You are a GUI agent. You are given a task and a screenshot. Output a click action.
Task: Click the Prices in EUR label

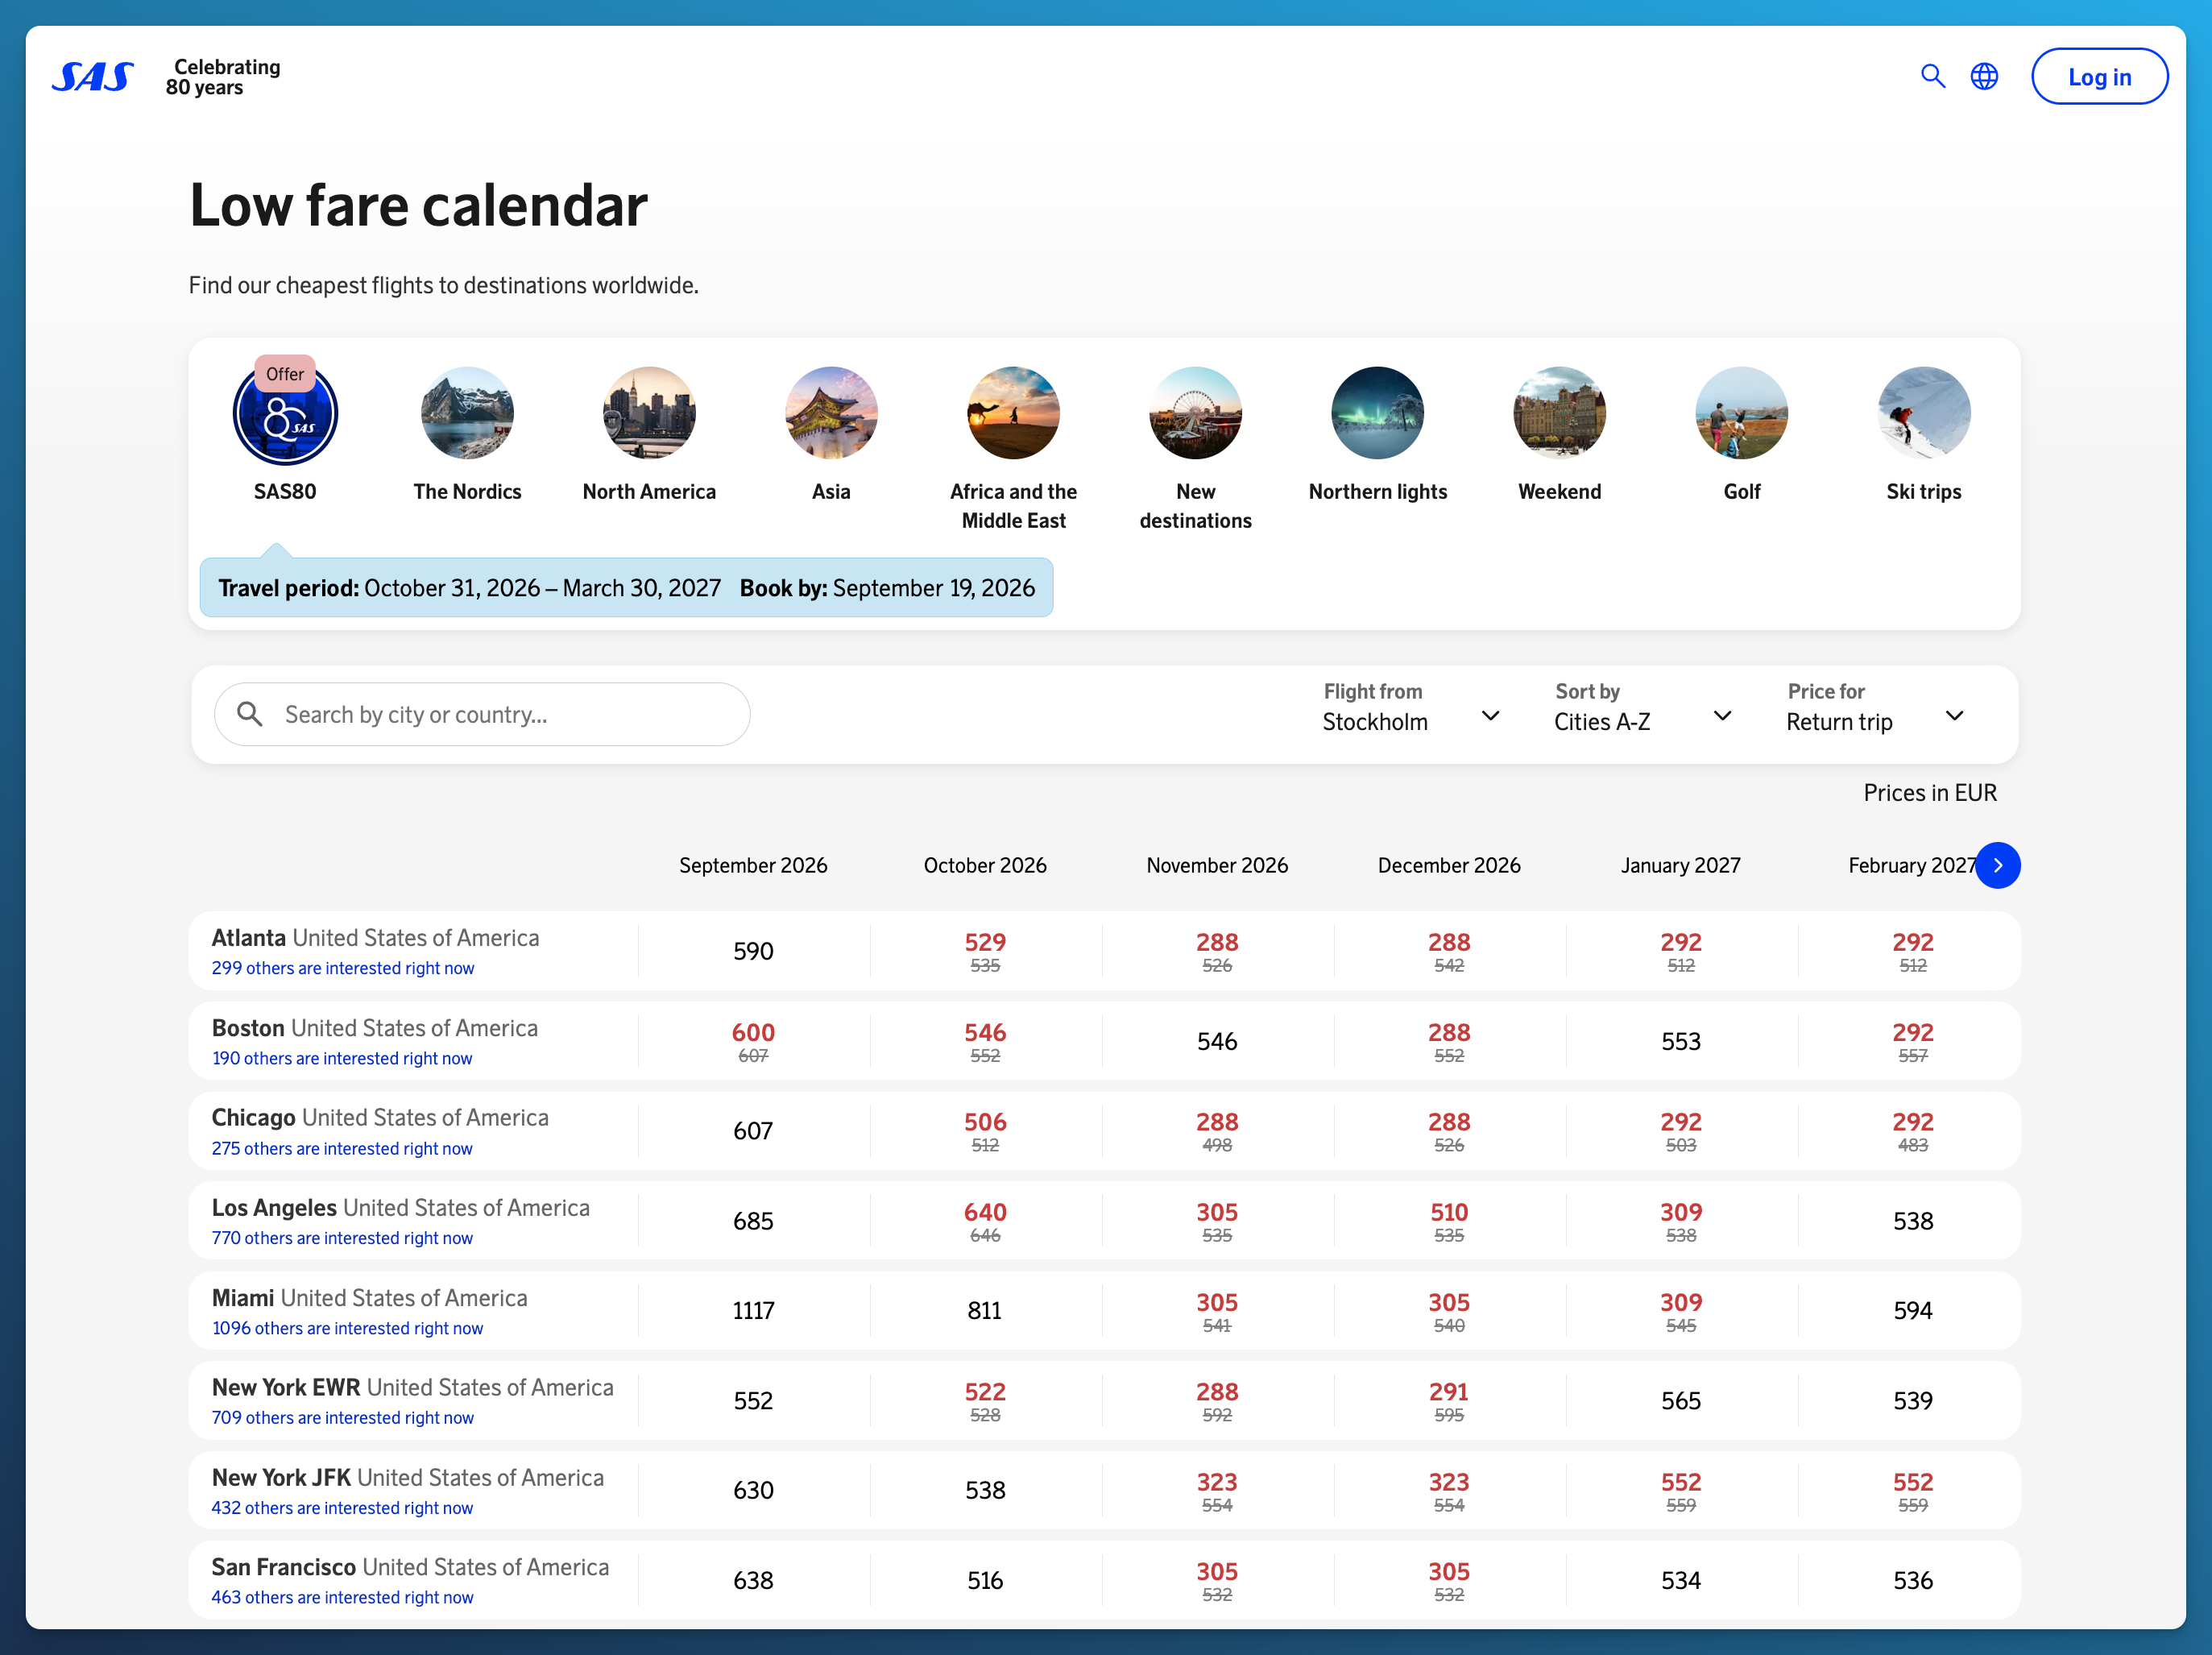tap(1929, 793)
